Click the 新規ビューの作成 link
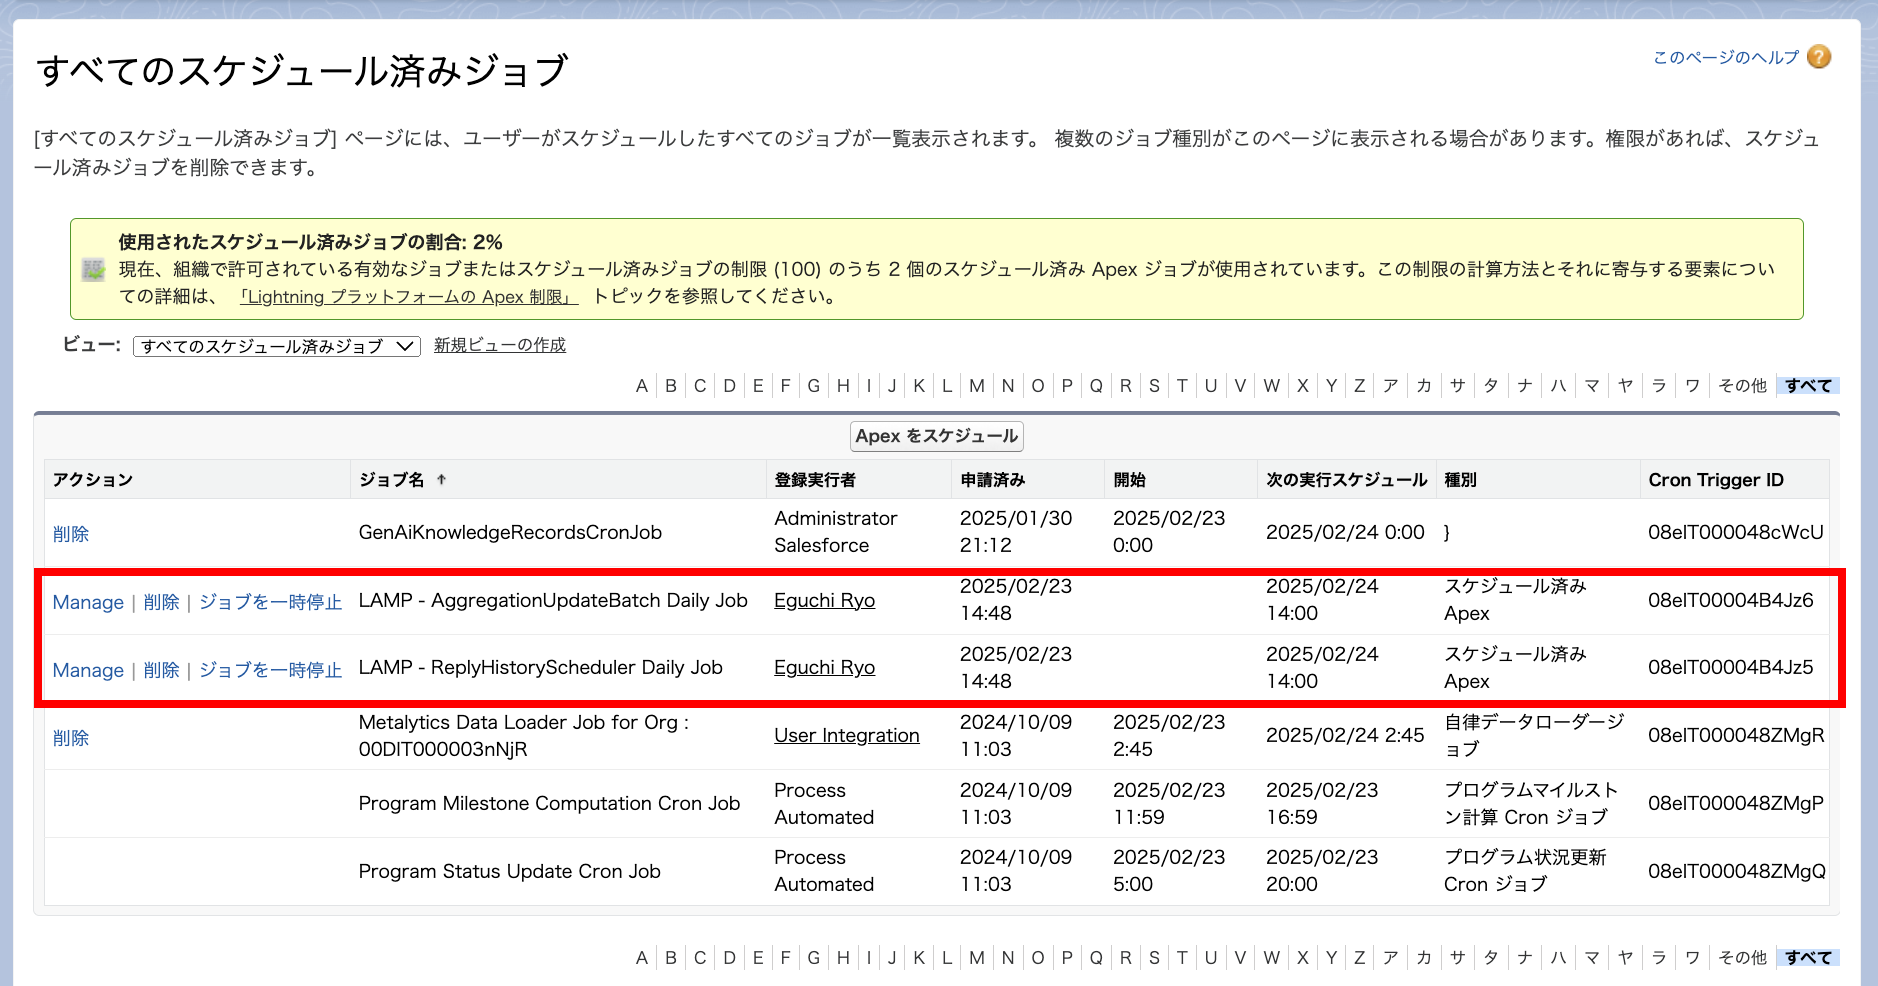 click(499, 345)
